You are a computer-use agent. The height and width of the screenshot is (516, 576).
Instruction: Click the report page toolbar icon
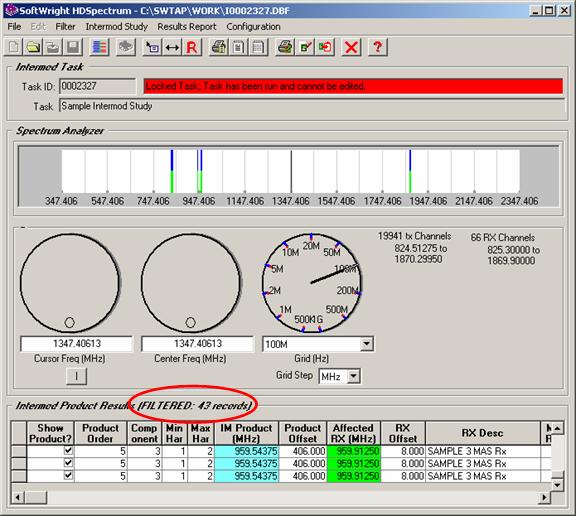tap(238, 47)
